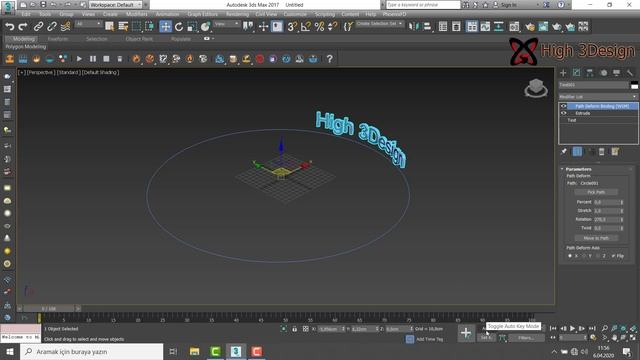Click the Windows Start button

pos(10,351)
